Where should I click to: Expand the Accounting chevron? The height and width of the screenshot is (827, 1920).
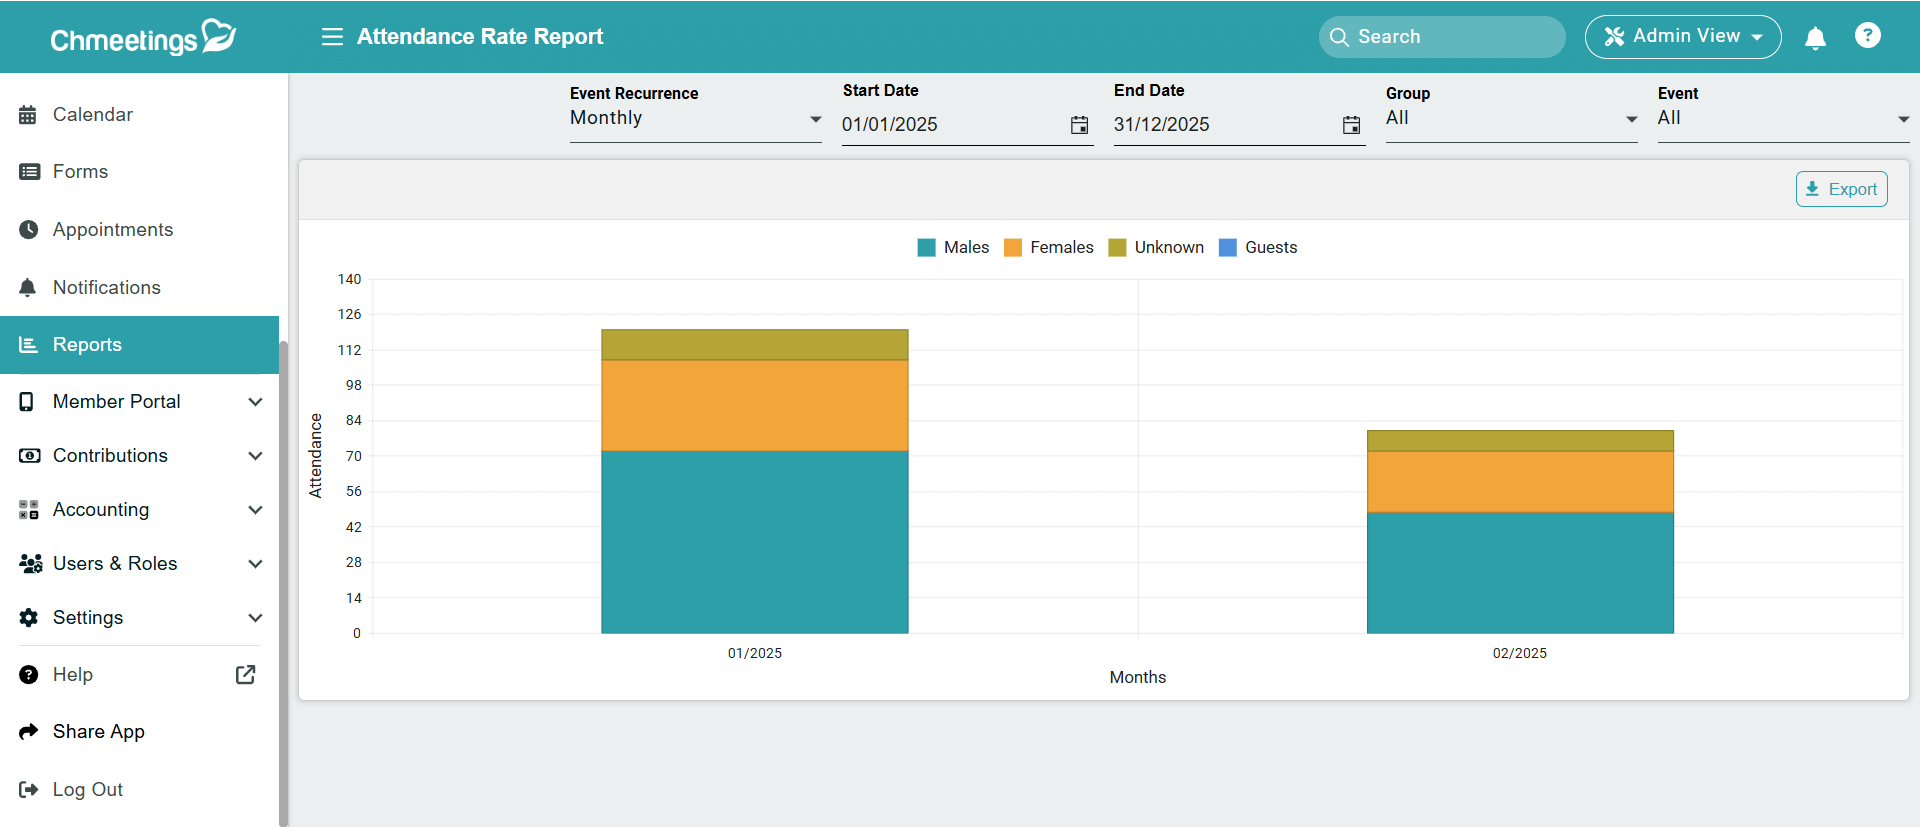click(255, 510)
